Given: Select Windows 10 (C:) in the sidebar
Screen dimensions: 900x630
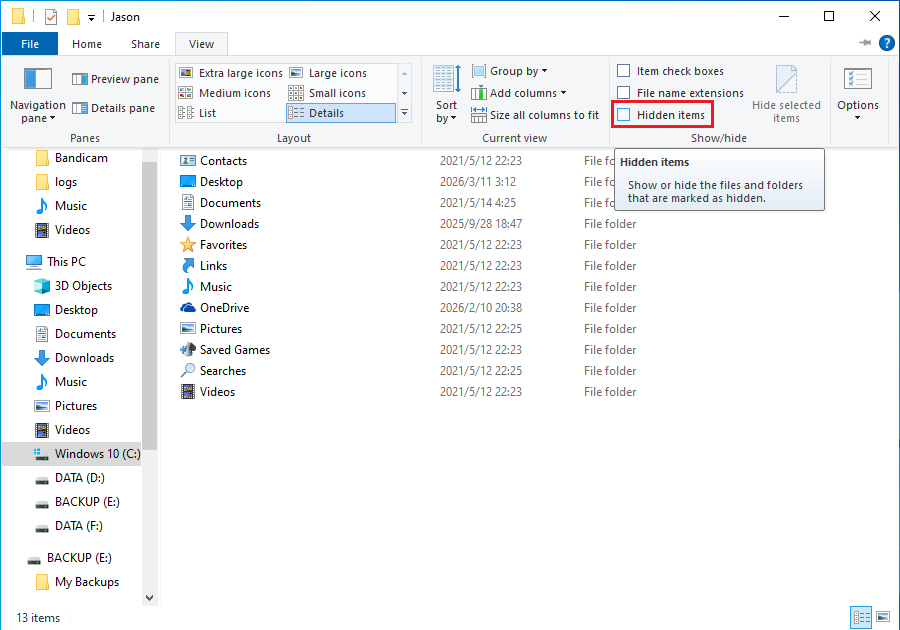Looking at the screenshot, I should pos(91,453).
